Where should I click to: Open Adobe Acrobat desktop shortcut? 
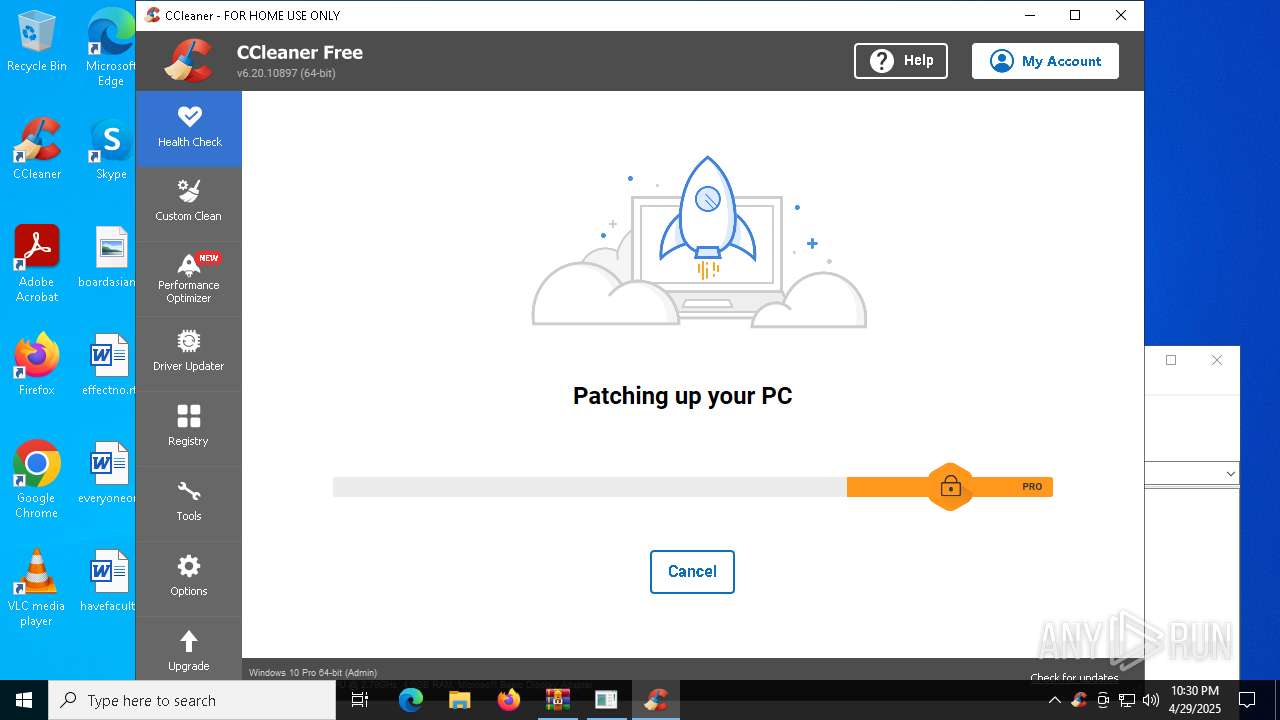point(37,264)
